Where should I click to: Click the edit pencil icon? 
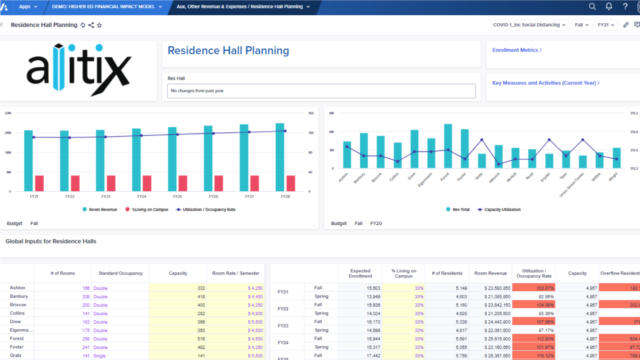[x=626, y=25]
